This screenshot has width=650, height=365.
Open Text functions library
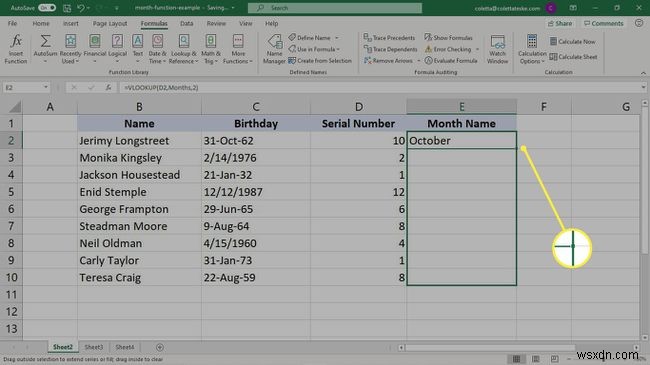(138, 49)
